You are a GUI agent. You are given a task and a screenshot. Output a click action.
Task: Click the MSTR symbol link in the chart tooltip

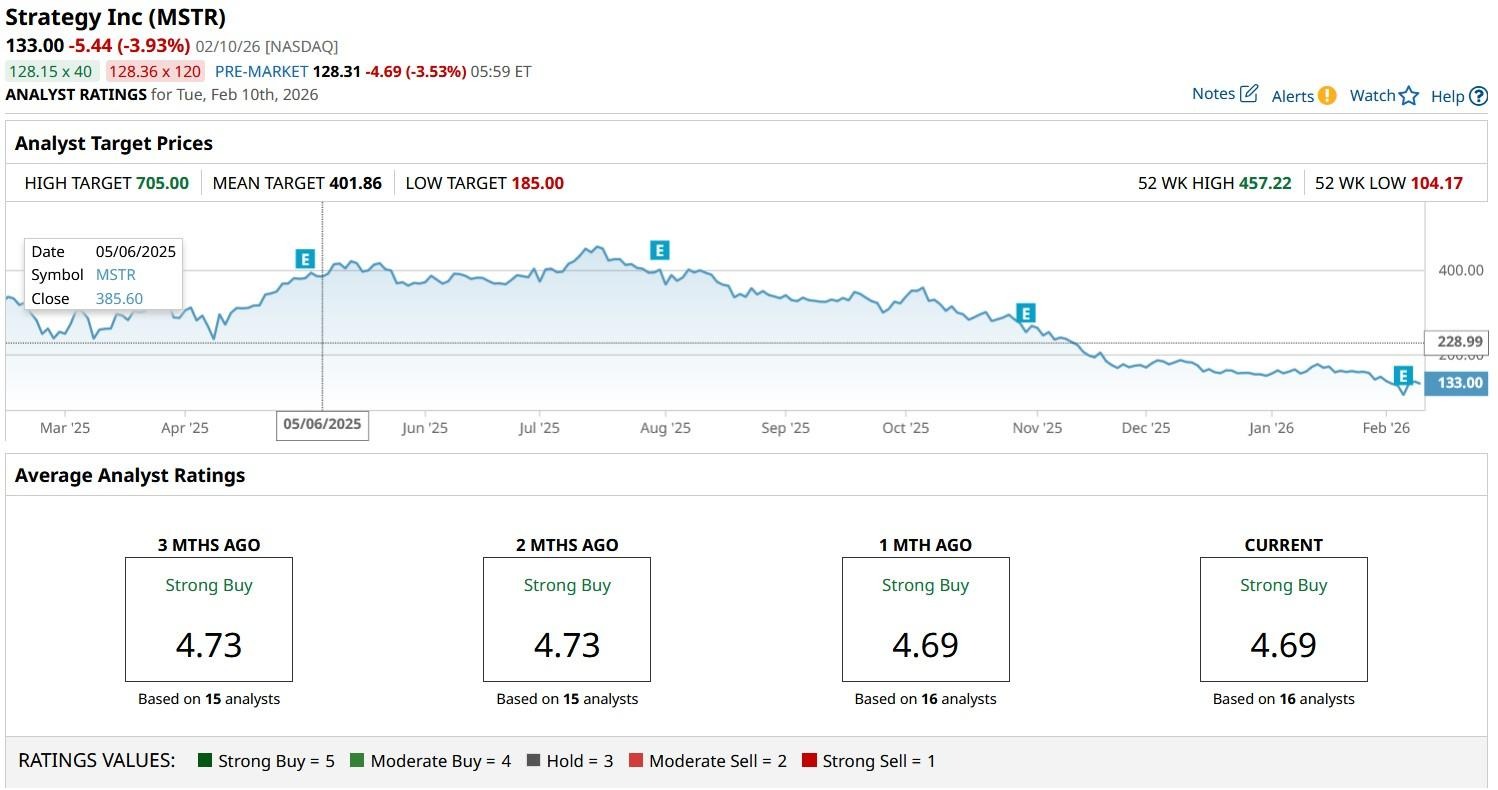[115, 275]
